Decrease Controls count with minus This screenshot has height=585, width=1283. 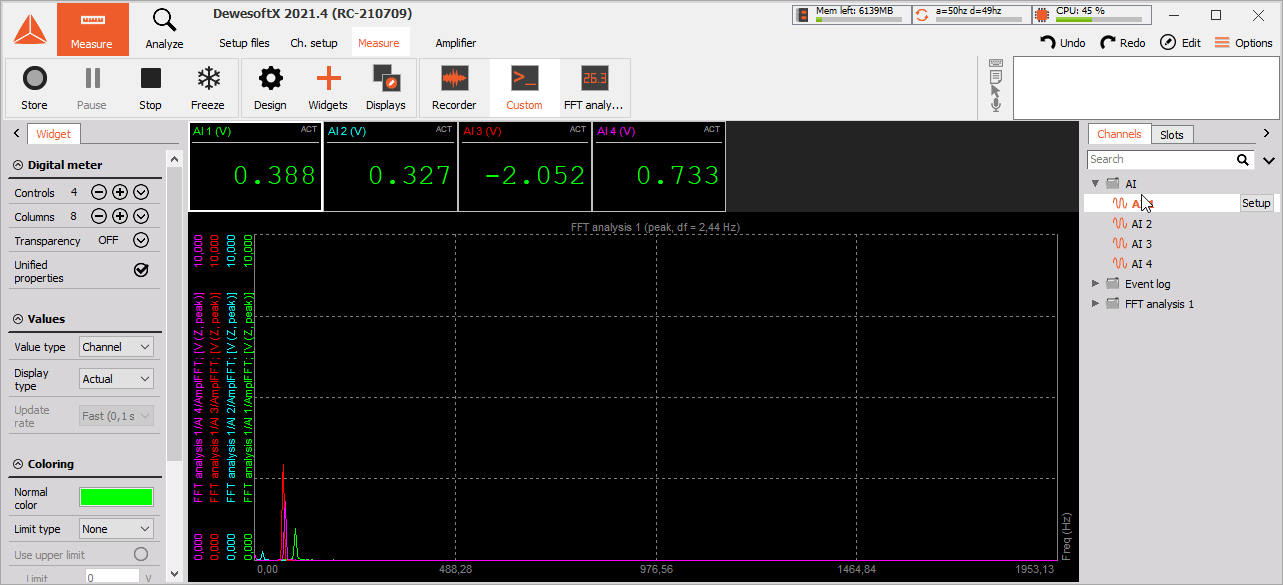99,192
